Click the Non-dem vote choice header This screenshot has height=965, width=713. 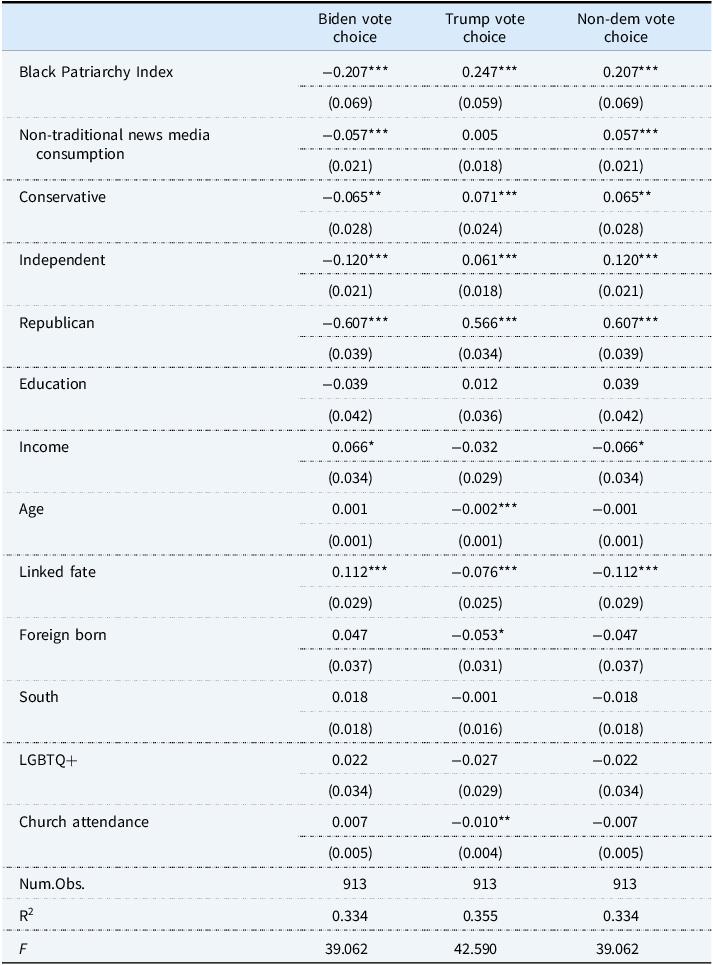point(626,28)
